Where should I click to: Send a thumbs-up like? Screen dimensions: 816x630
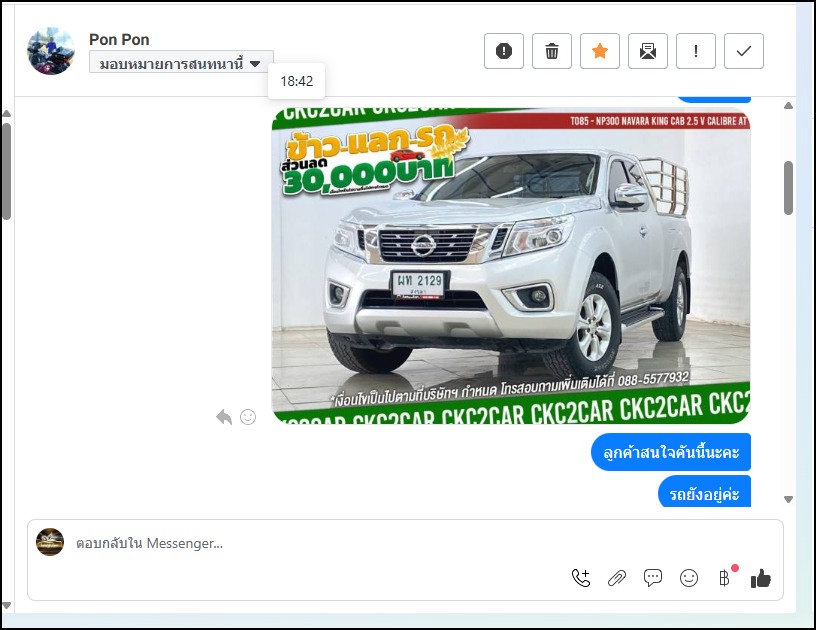(x=760, y=578)
